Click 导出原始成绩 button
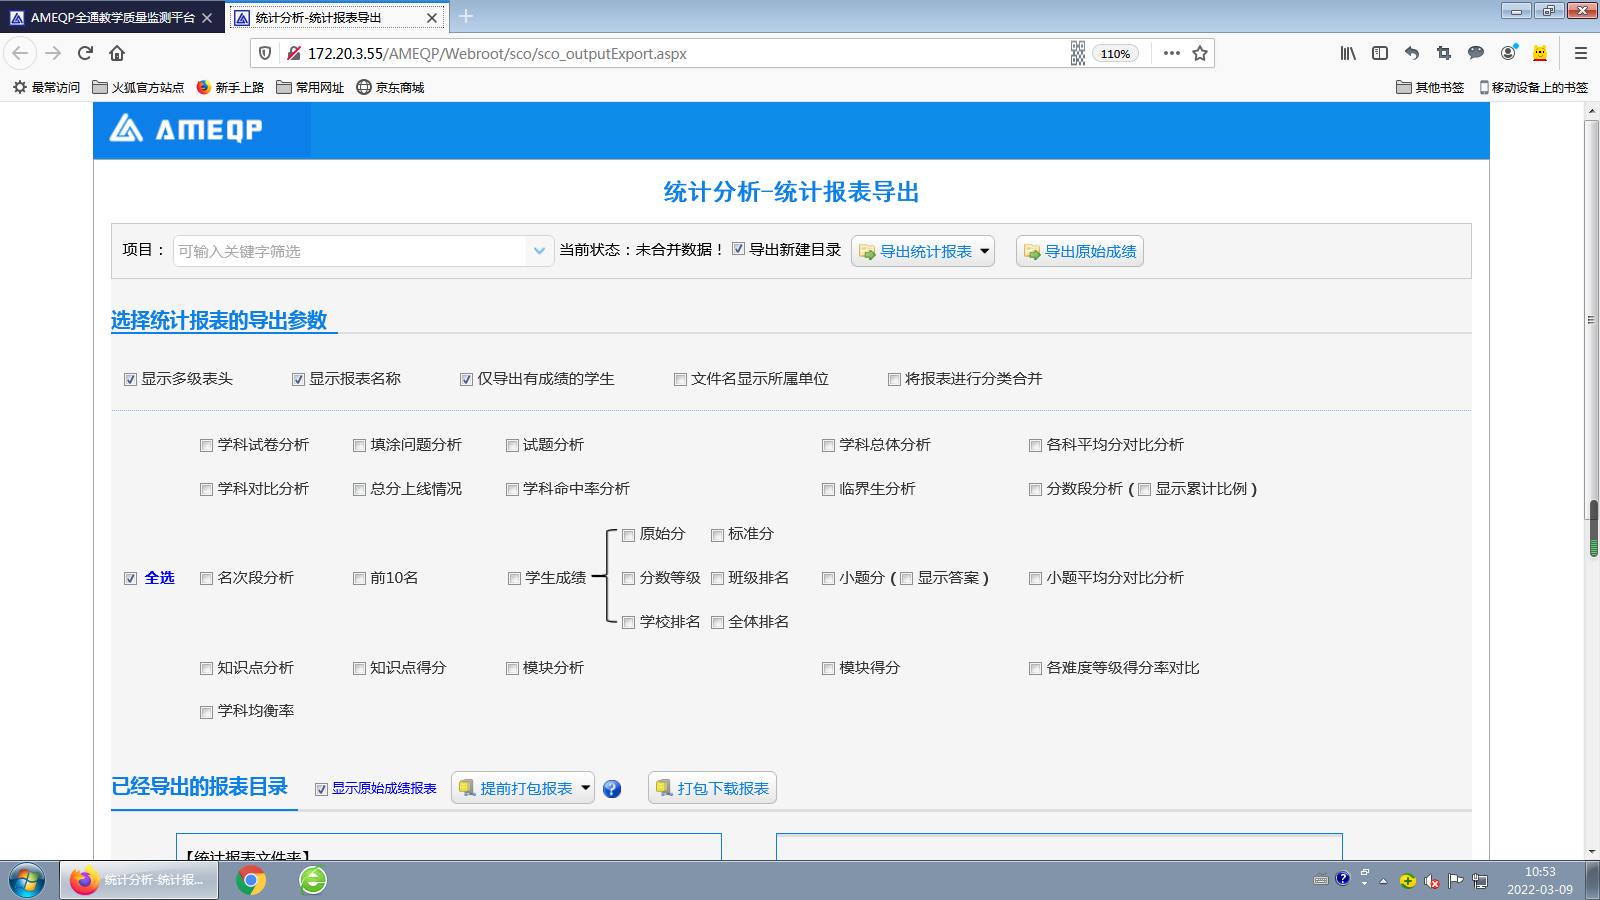 (1080, 251)
